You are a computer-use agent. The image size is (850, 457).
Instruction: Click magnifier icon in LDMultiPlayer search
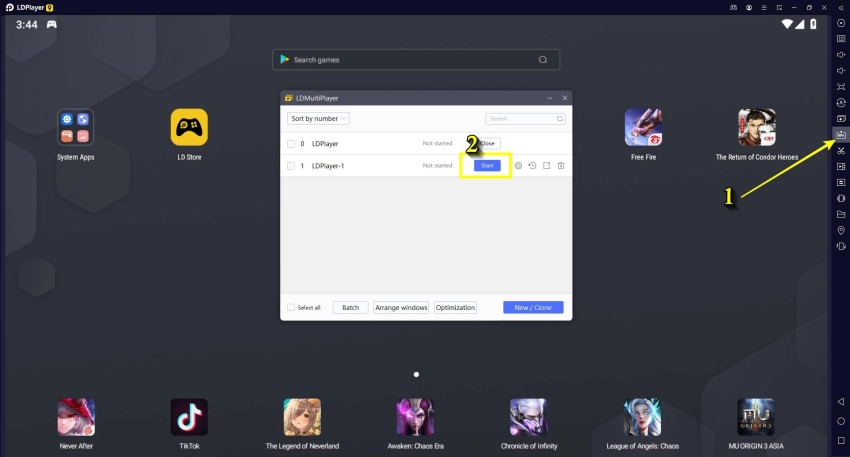tap(560, 119)
